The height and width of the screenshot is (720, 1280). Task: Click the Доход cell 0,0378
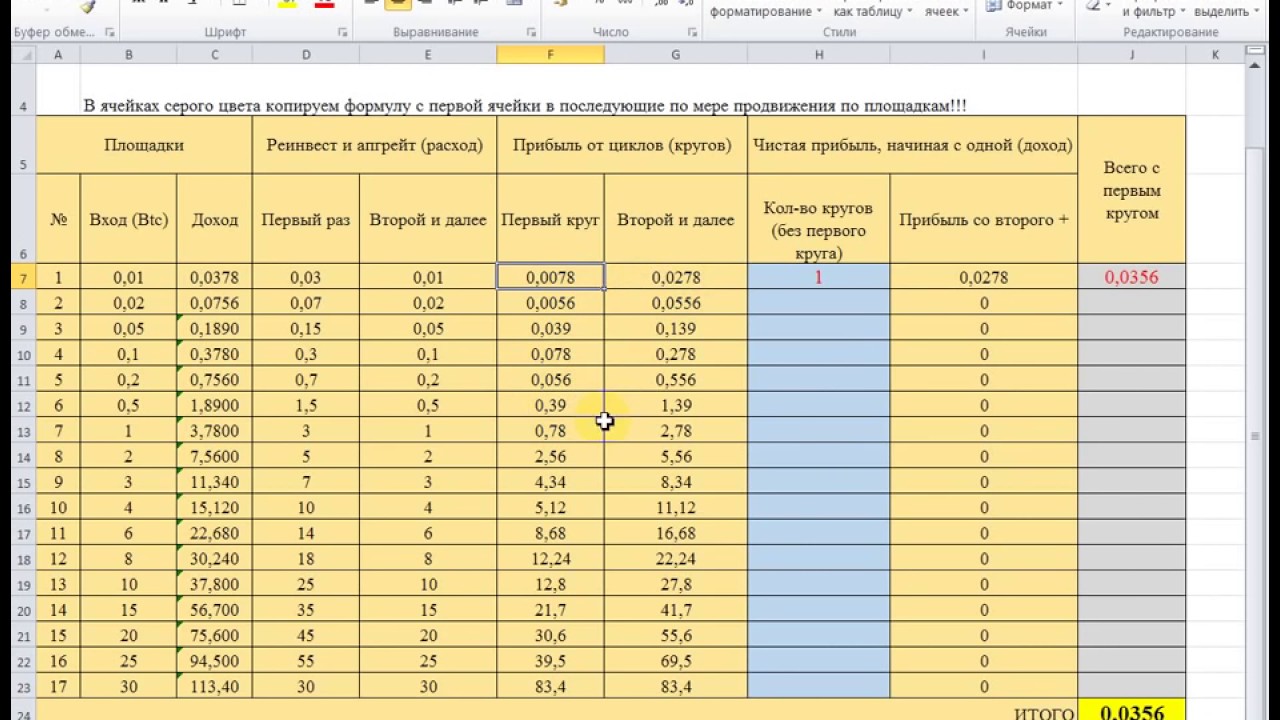pyautogui.click(x=214, y=277)
